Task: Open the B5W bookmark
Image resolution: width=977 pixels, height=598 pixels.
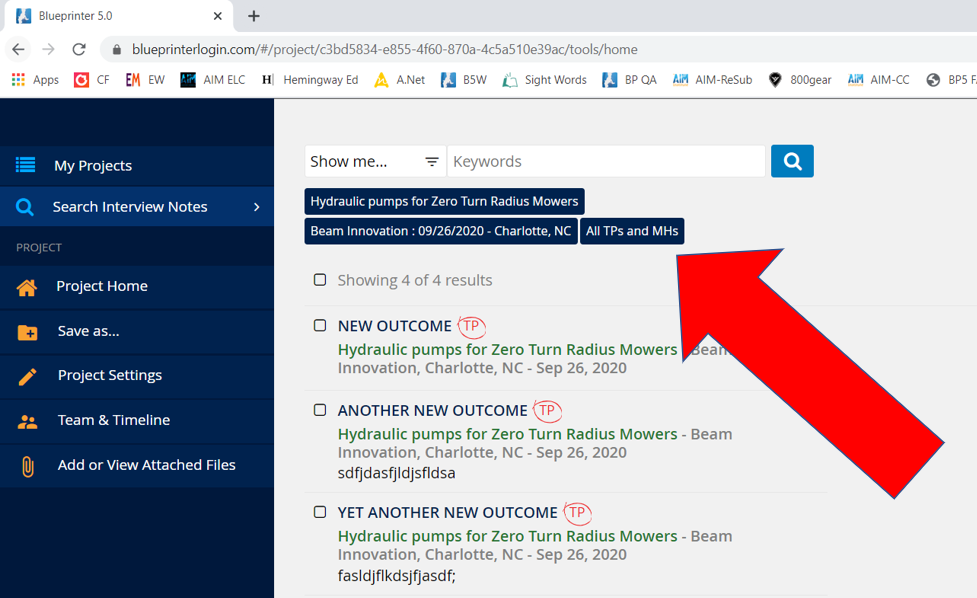Action: tap(464, 80)
